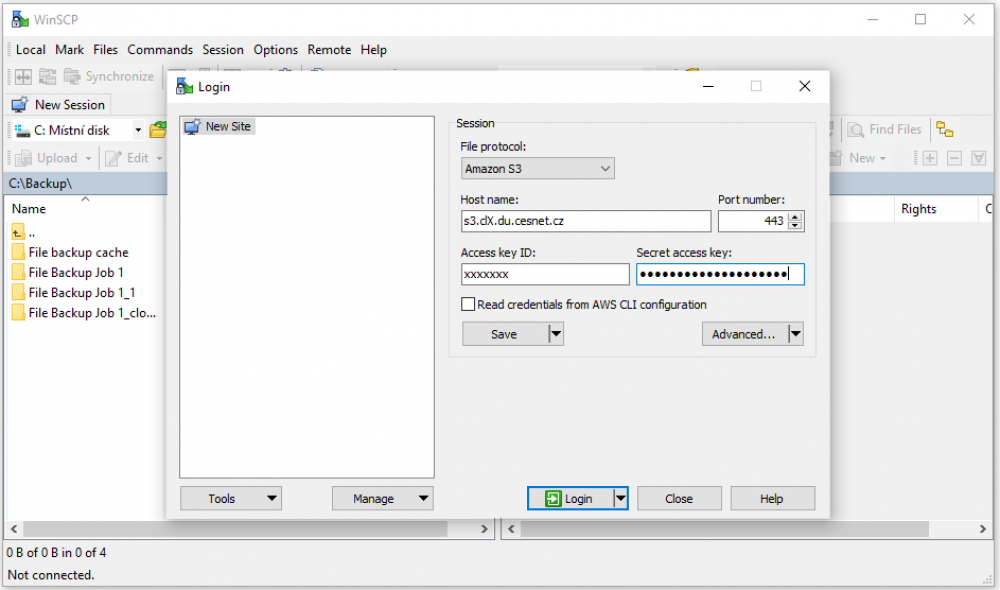The height and width of the screenshot is (590, 1000).
Task: Click the Access key ID field
Action: 545,274
